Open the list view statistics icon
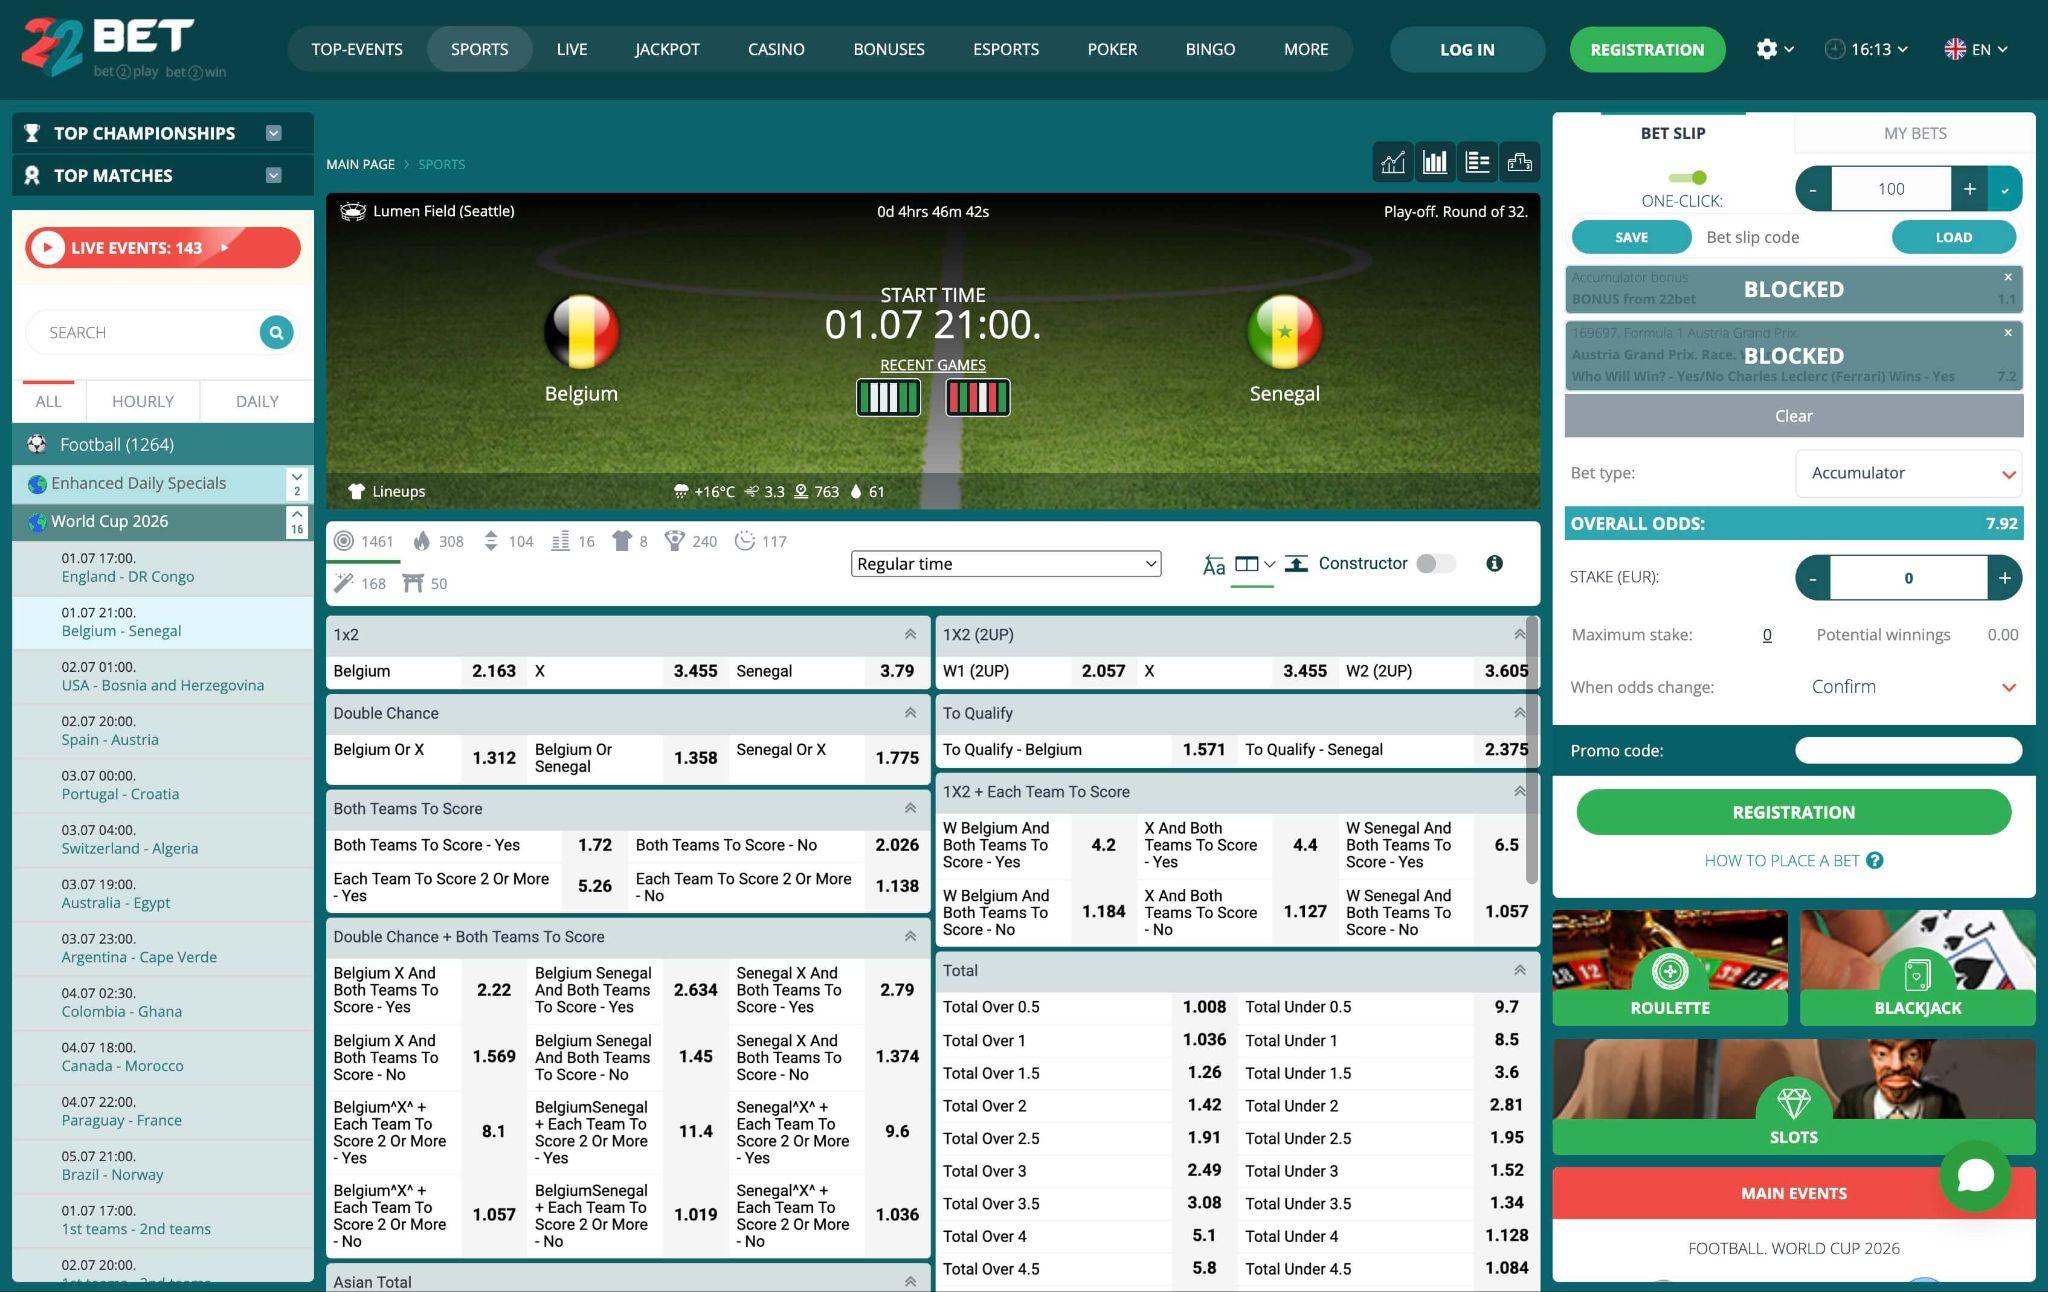 (x=1477, y=162)
